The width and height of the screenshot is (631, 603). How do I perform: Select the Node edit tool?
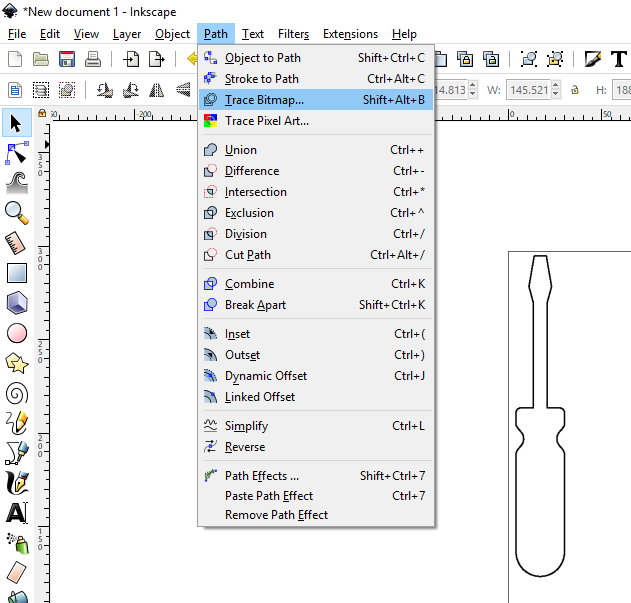[16, 153]
